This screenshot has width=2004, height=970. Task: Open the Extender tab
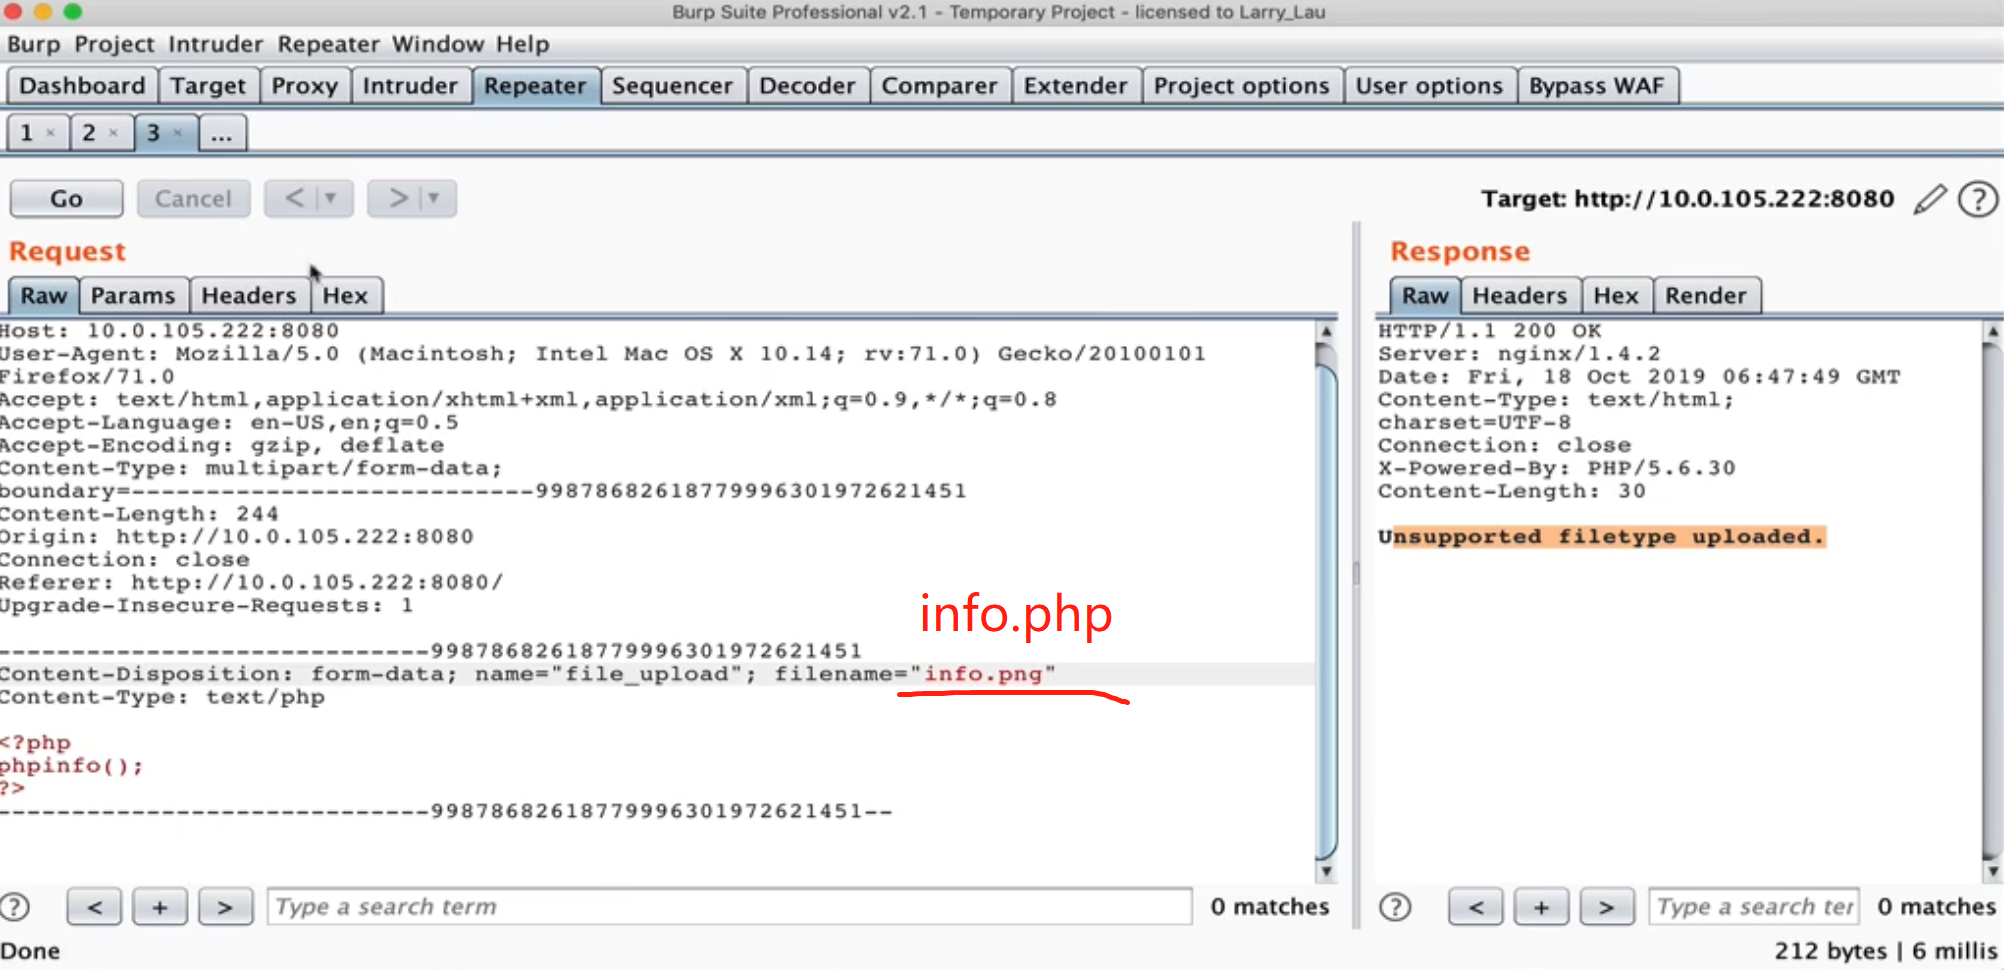[x=1075, y=86]
